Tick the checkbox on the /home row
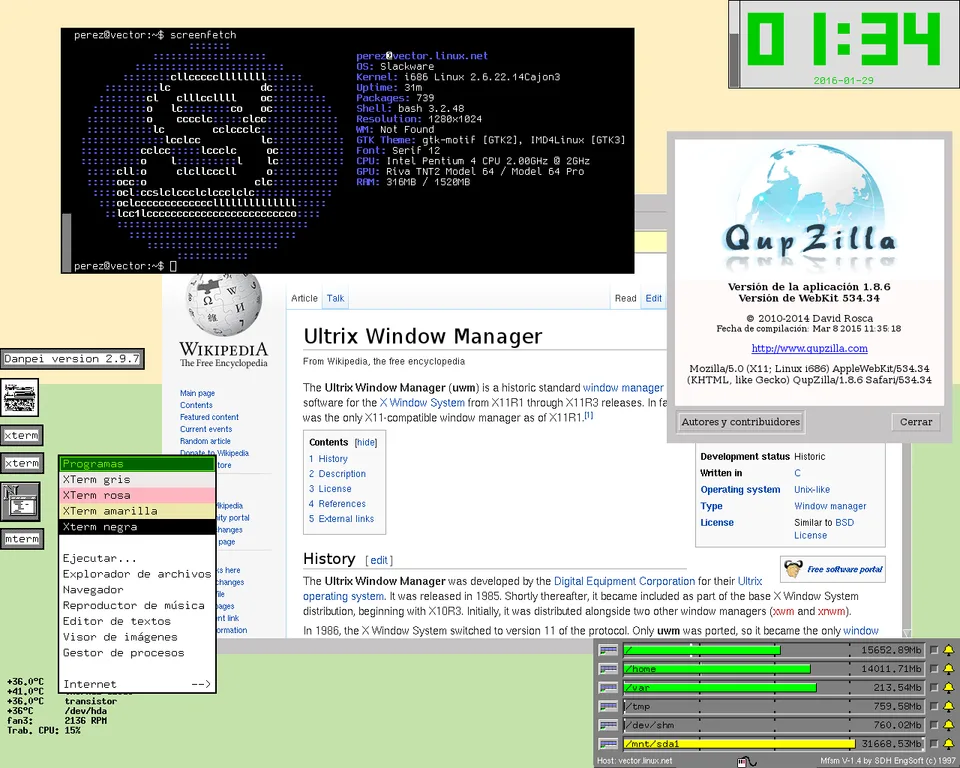The height and width of the screenshot is (768, 960). (x=934, y=669)
